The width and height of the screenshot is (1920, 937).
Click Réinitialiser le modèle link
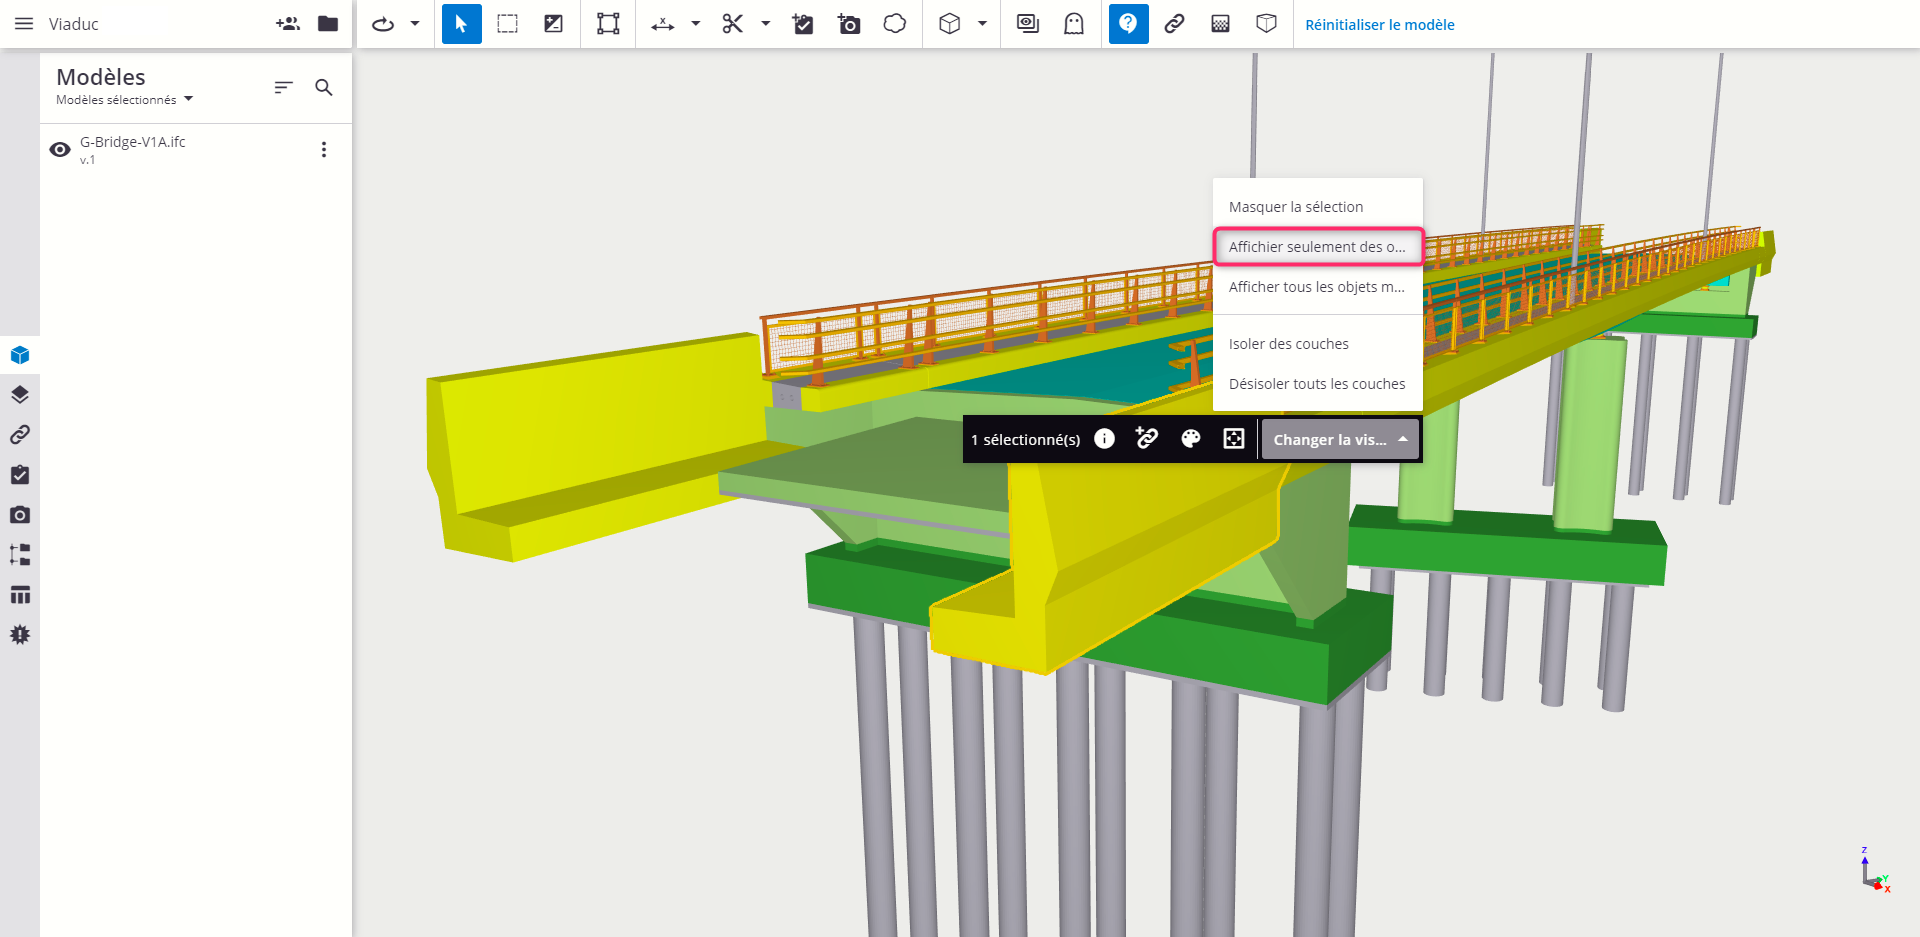point(1379,24)
